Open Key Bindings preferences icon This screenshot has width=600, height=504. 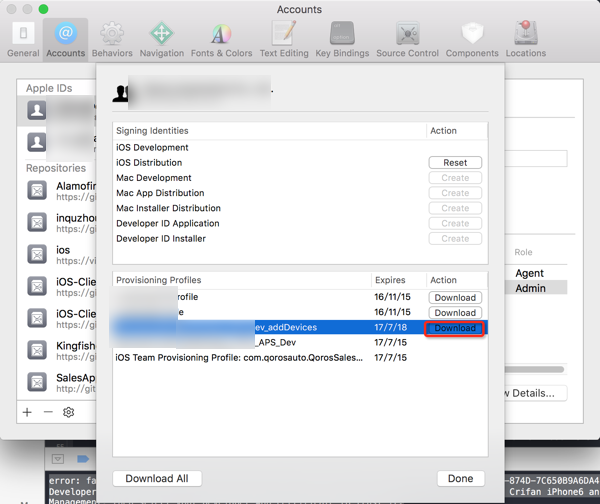point(342,40)
